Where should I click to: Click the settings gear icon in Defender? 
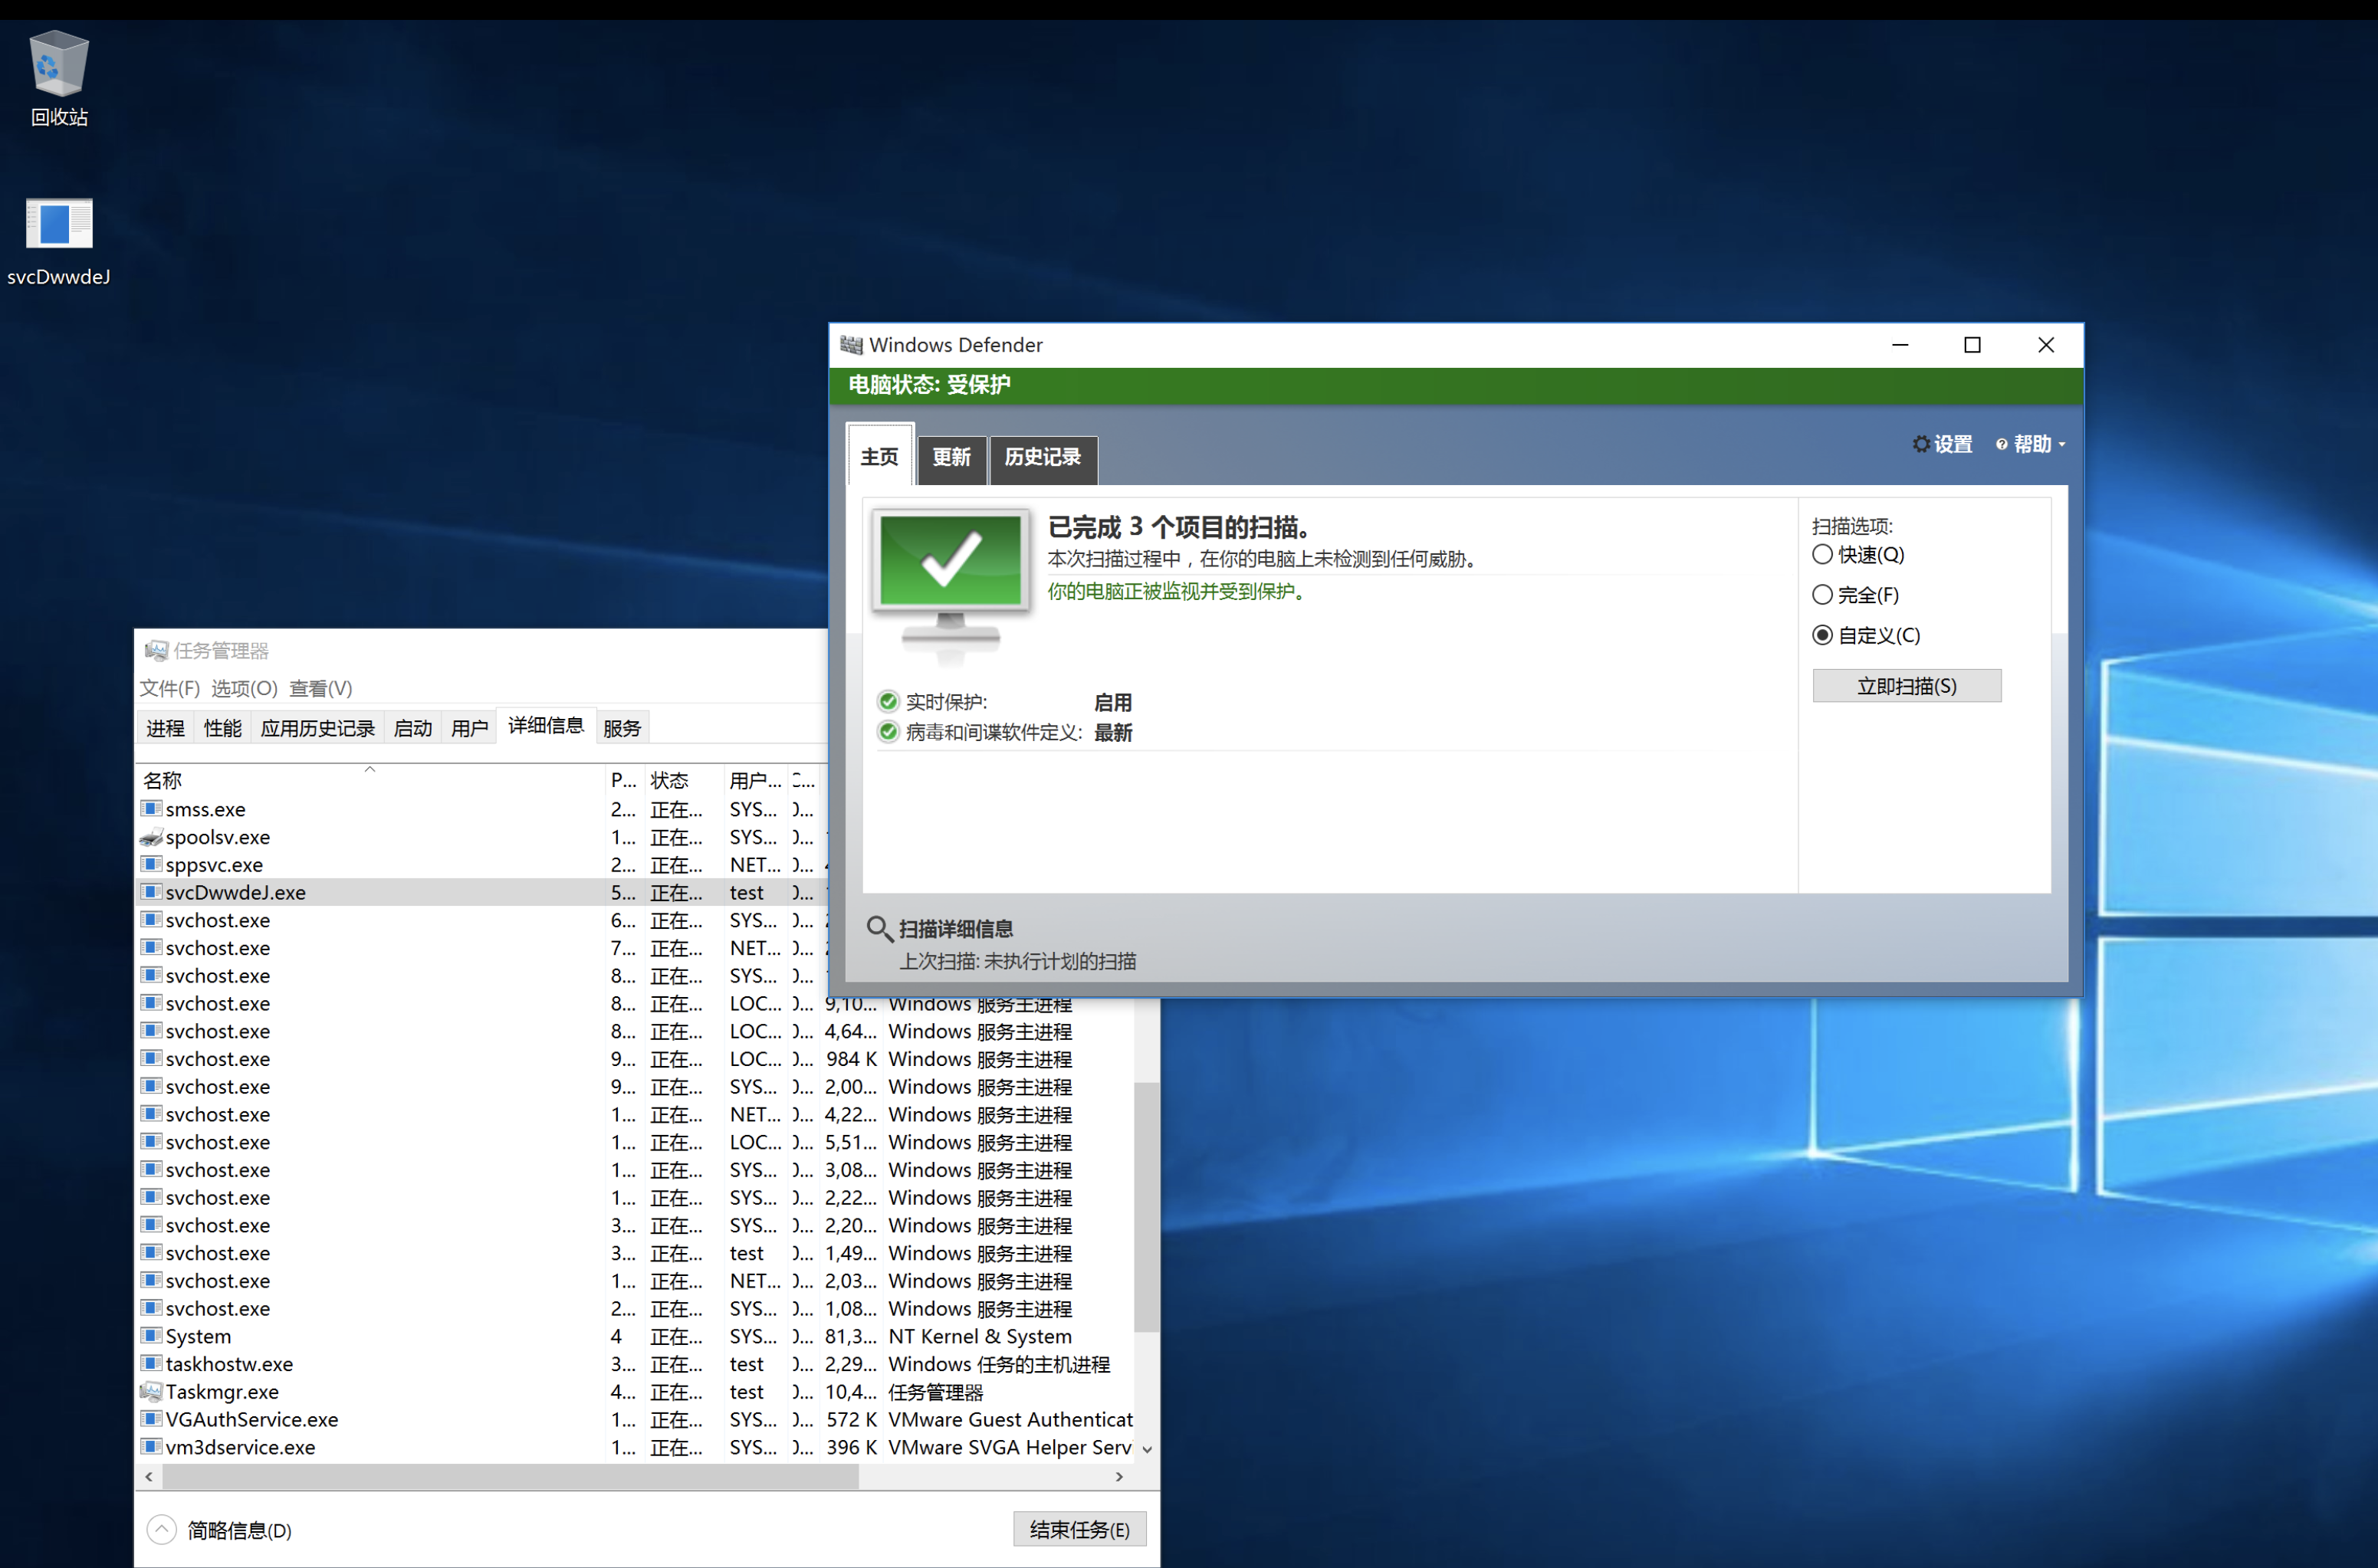1920,444
